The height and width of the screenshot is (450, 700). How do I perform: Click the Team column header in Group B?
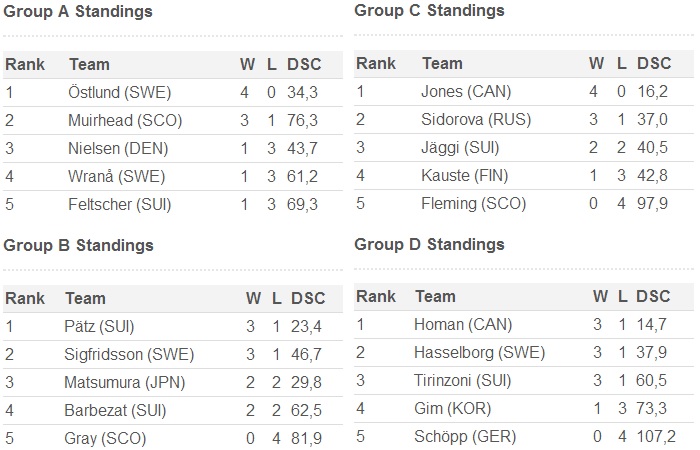pyautogui.click(x=85, y=298)
